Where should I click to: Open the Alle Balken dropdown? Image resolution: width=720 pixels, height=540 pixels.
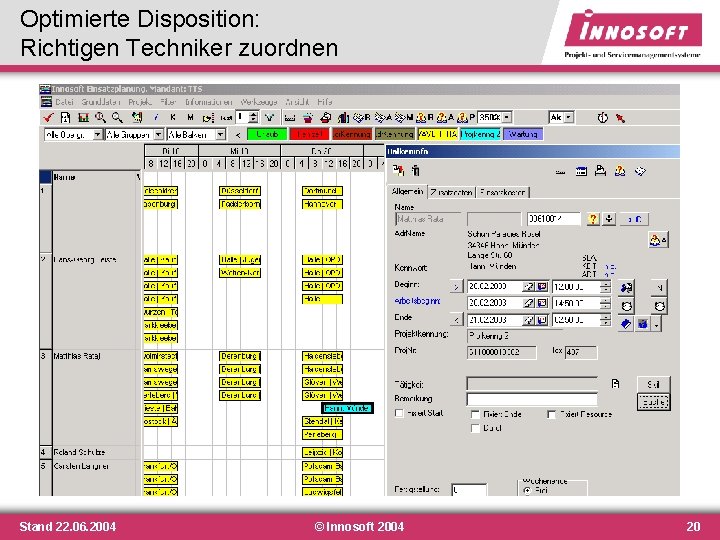click(x=221, y=135)
